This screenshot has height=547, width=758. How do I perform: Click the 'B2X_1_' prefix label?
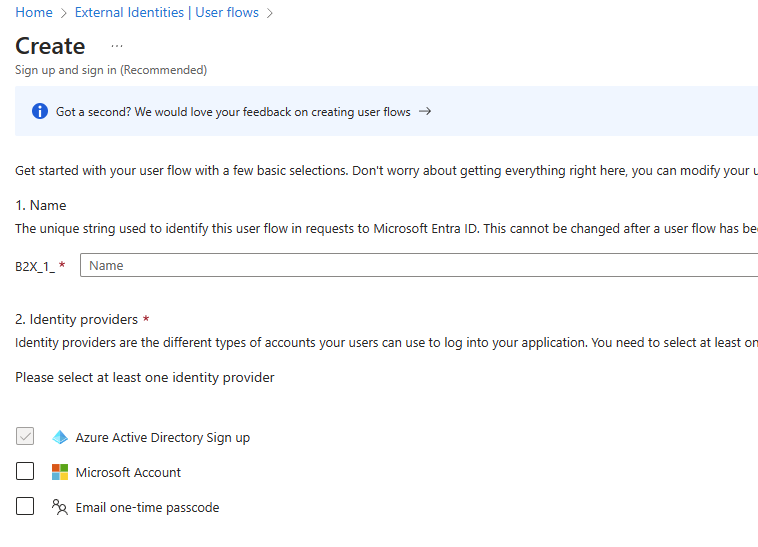point(35,266)
